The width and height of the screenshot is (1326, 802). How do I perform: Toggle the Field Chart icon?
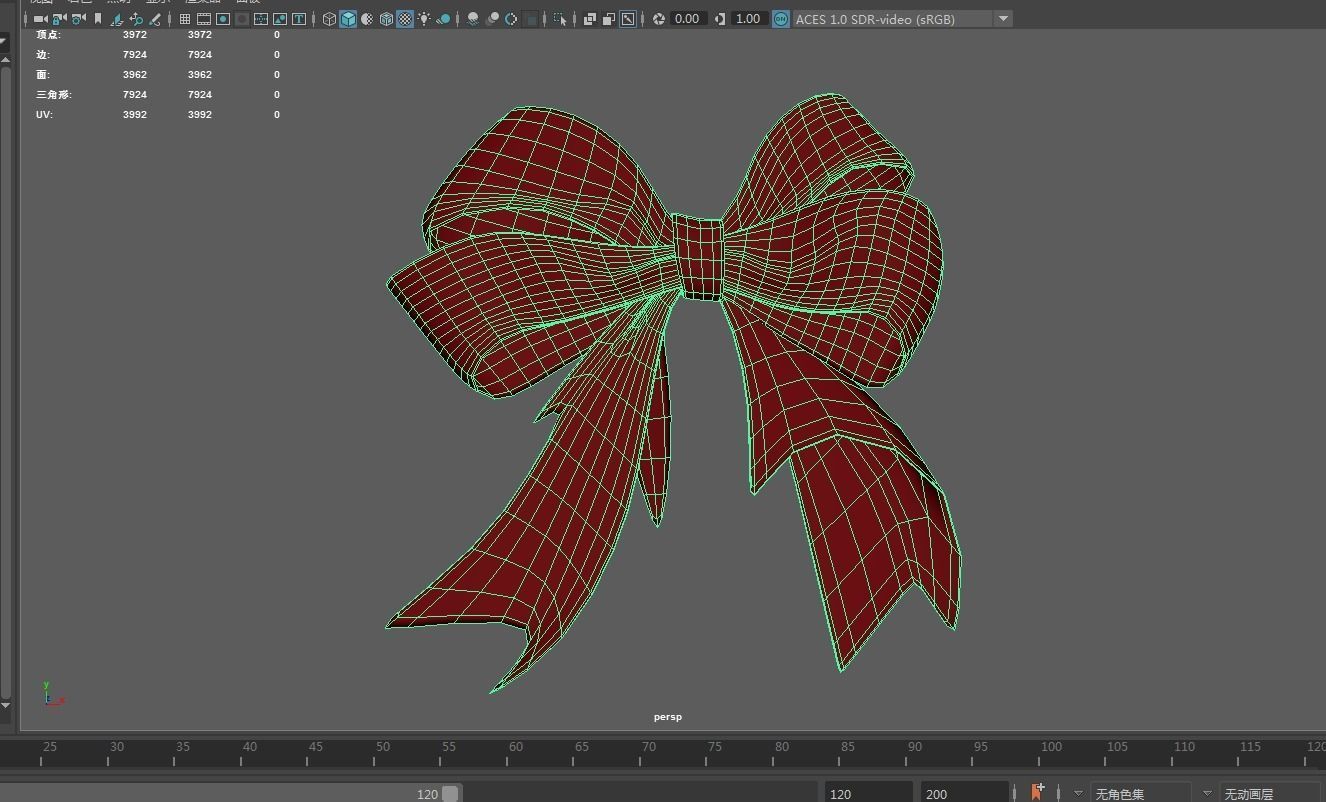coord(261,19)
